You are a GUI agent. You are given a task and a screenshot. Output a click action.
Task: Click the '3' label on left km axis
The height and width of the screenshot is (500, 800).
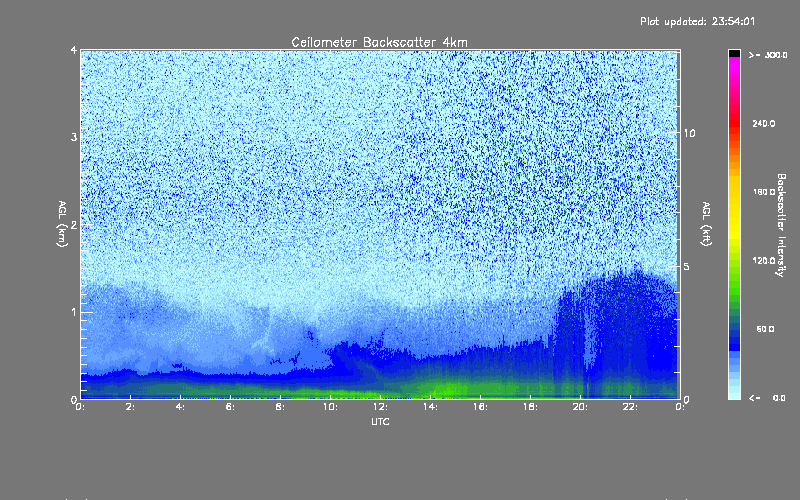pos(74,137)
